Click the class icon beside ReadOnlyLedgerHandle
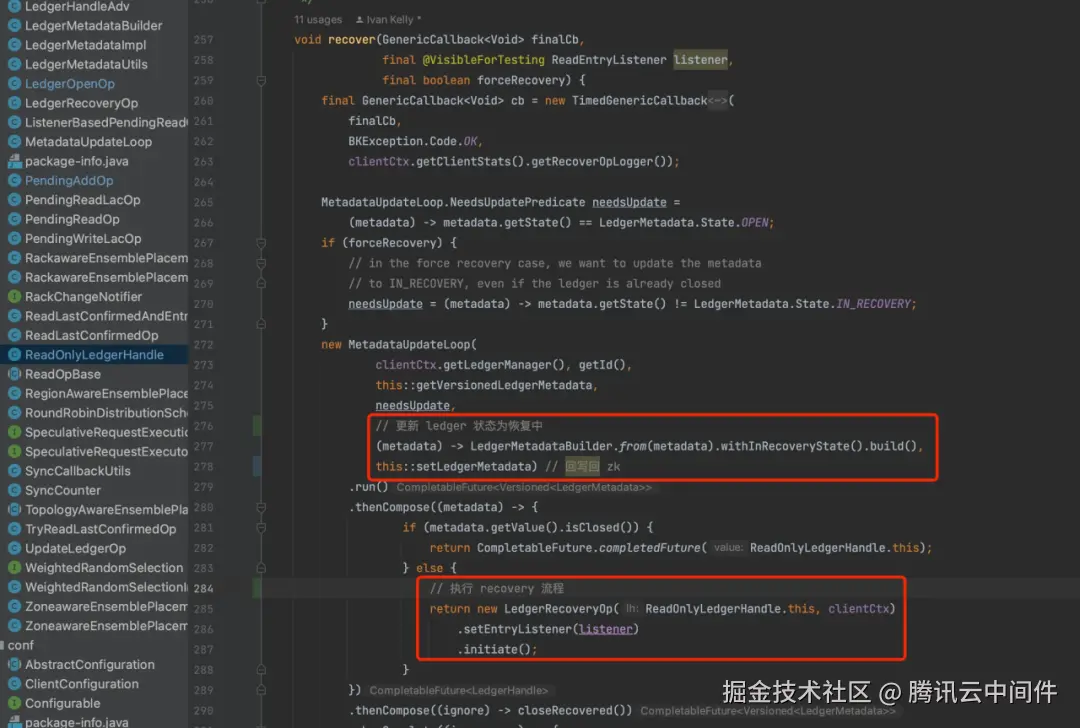The width and height of the screenshot is (1080, 728). tap(14, 354)
